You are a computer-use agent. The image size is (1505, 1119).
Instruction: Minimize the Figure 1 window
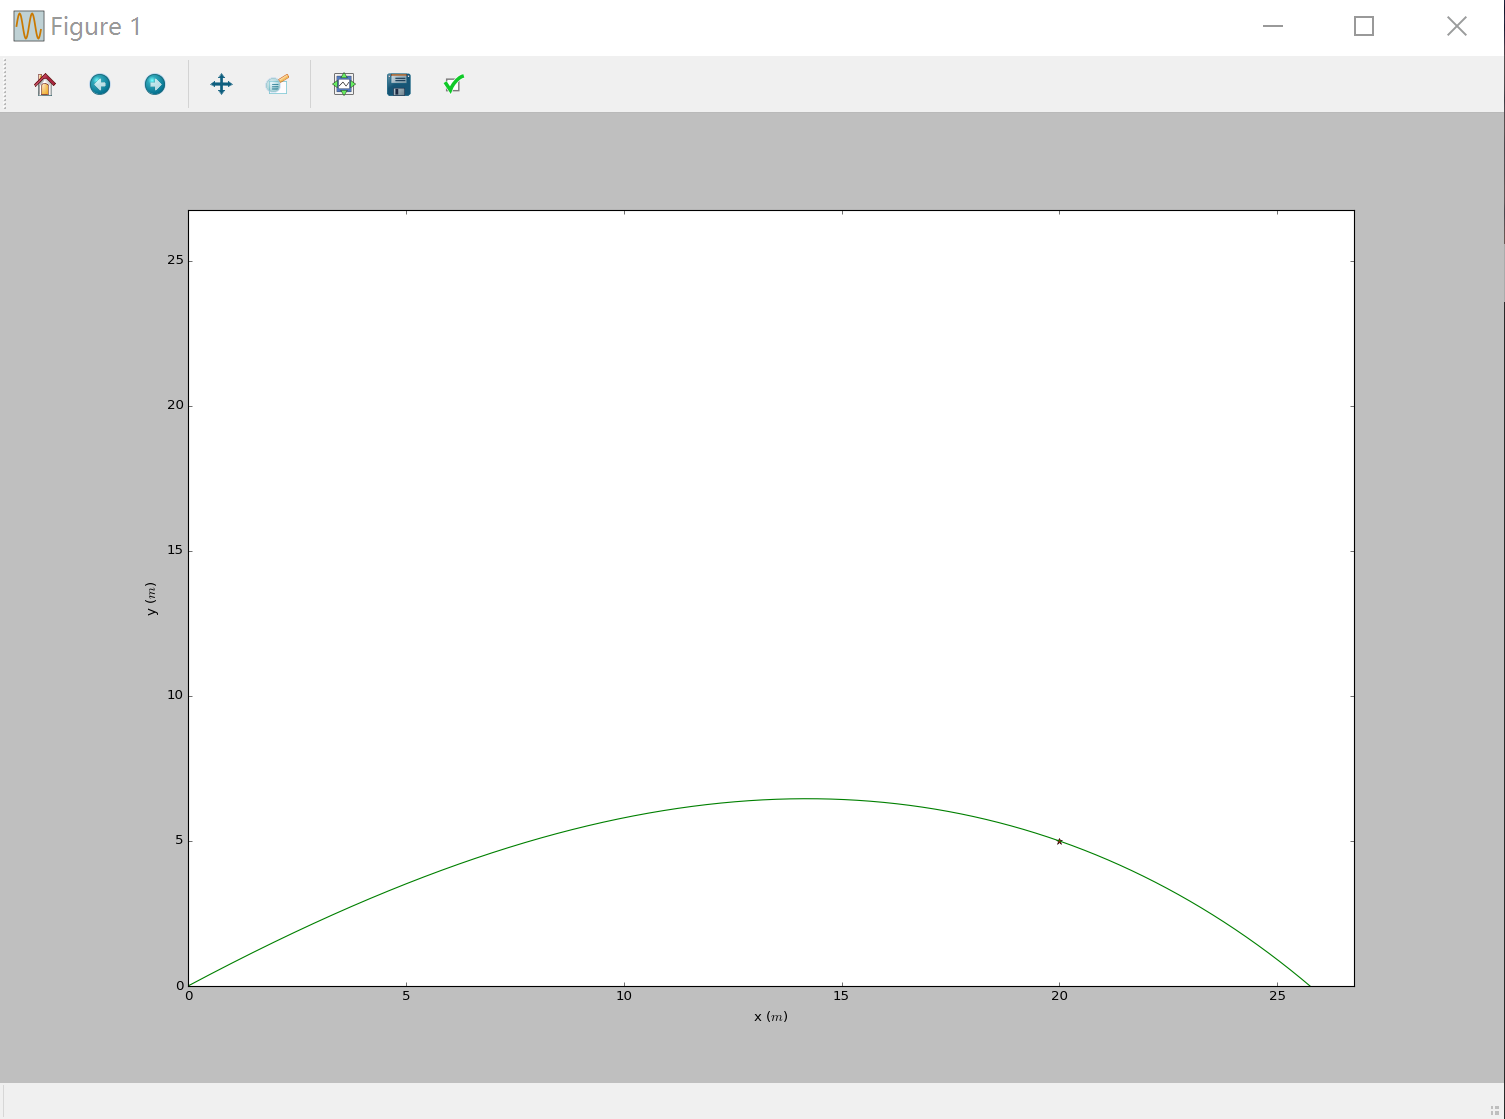(1273, 26)
